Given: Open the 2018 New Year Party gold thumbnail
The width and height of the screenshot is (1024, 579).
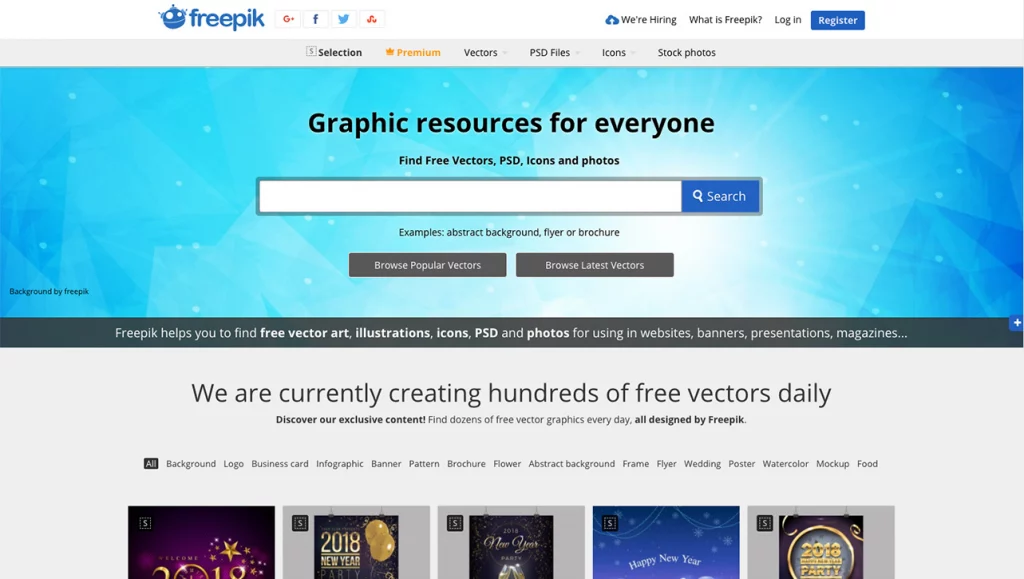Looking at the screenshot, I should [820, 545].
